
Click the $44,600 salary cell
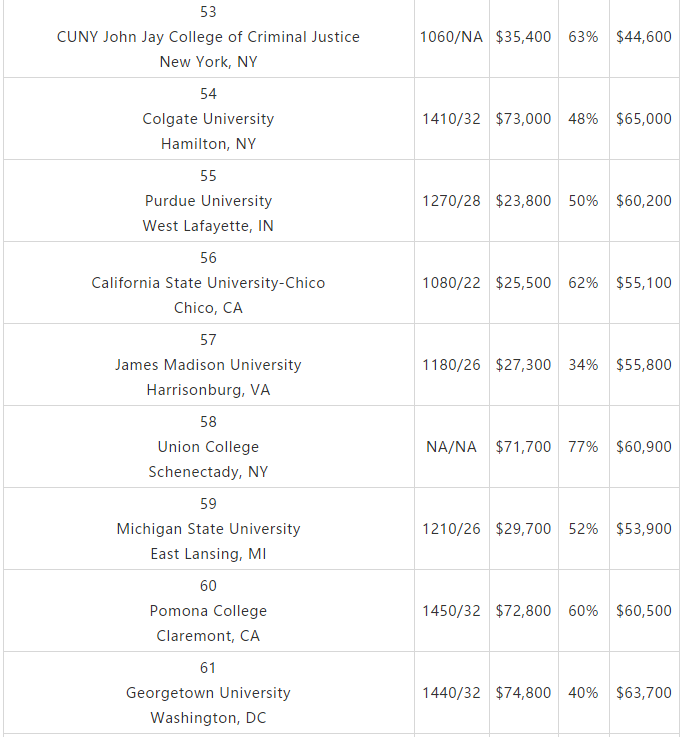pos(644,37)
